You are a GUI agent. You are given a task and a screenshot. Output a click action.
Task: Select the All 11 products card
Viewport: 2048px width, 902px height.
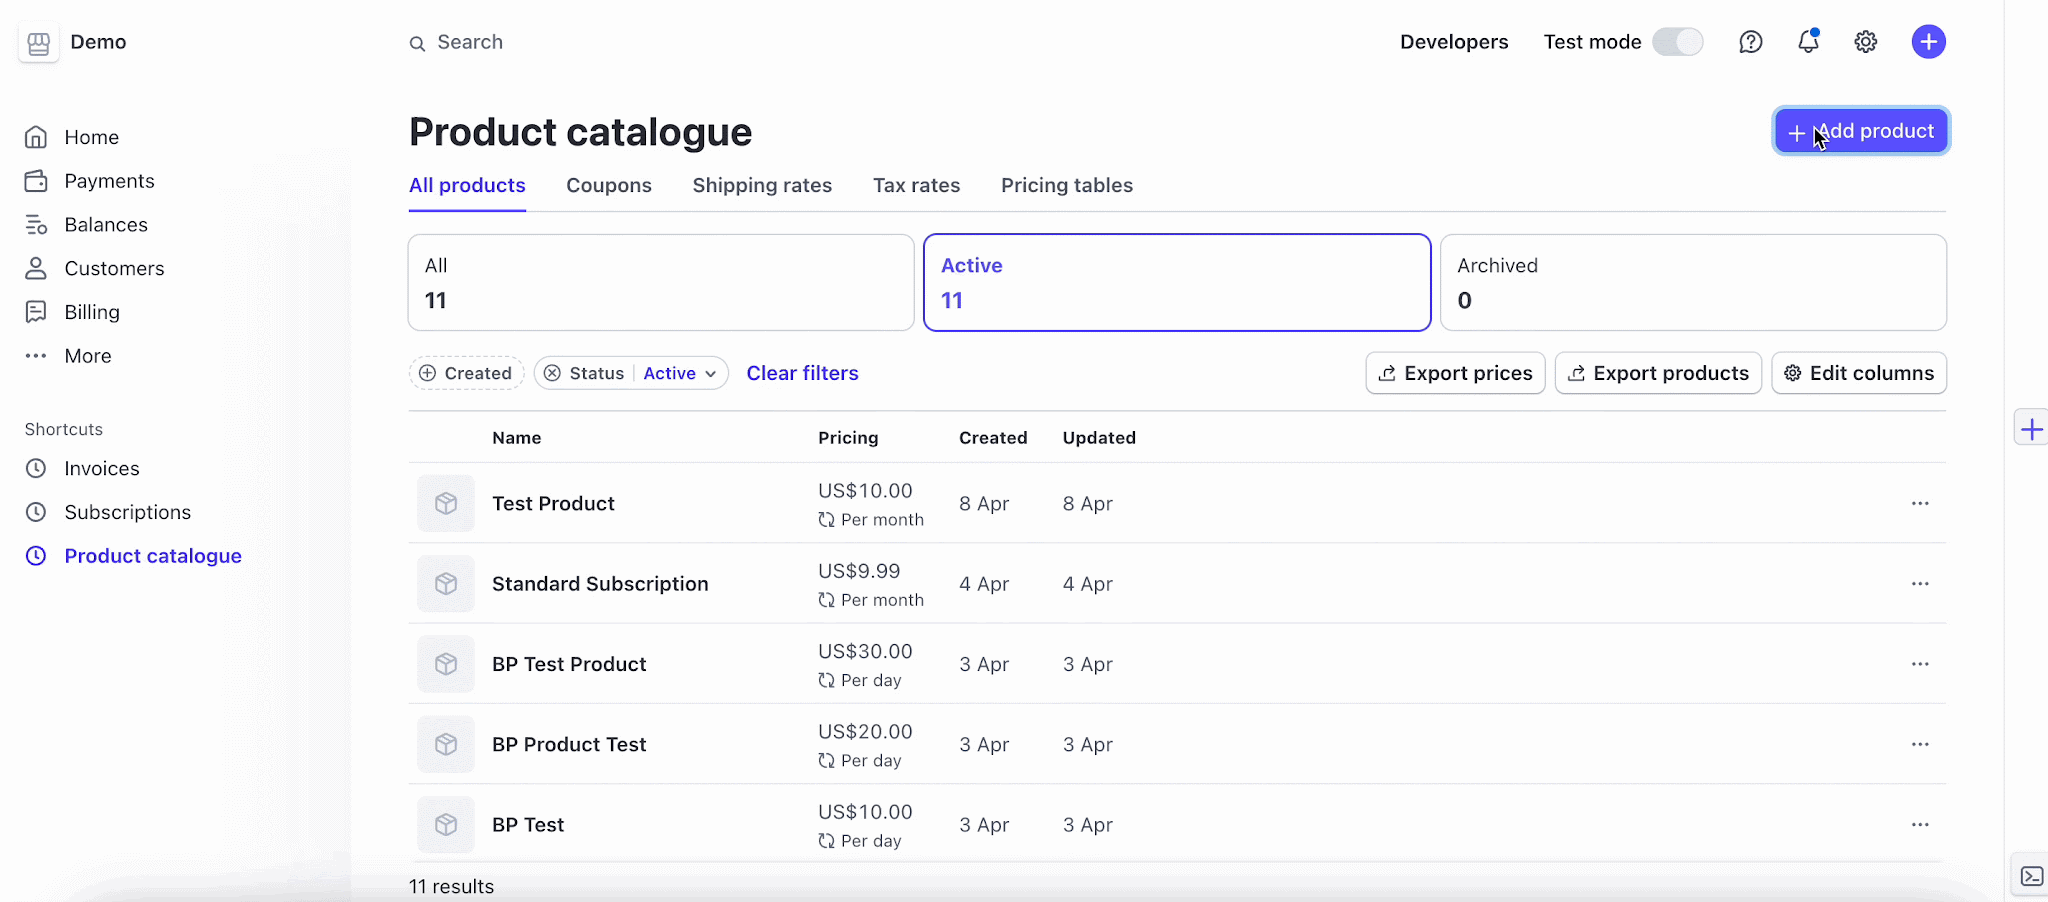[x=661, y=282]
